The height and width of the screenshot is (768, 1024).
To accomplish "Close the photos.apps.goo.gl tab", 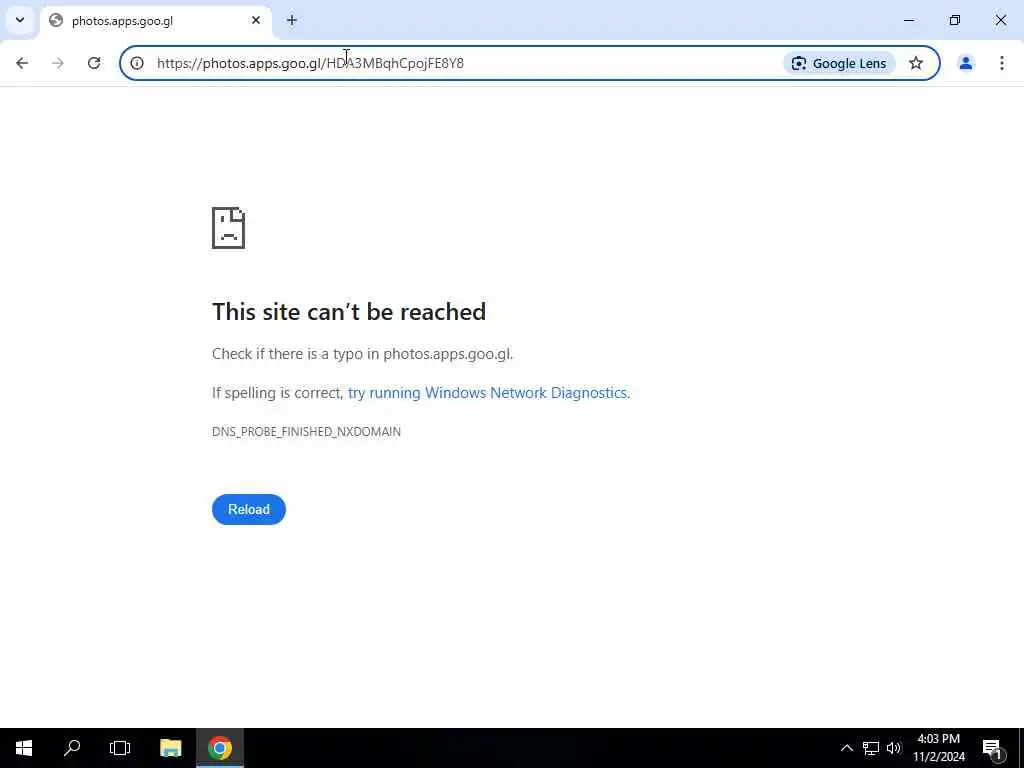I will [x=256, y=21].
